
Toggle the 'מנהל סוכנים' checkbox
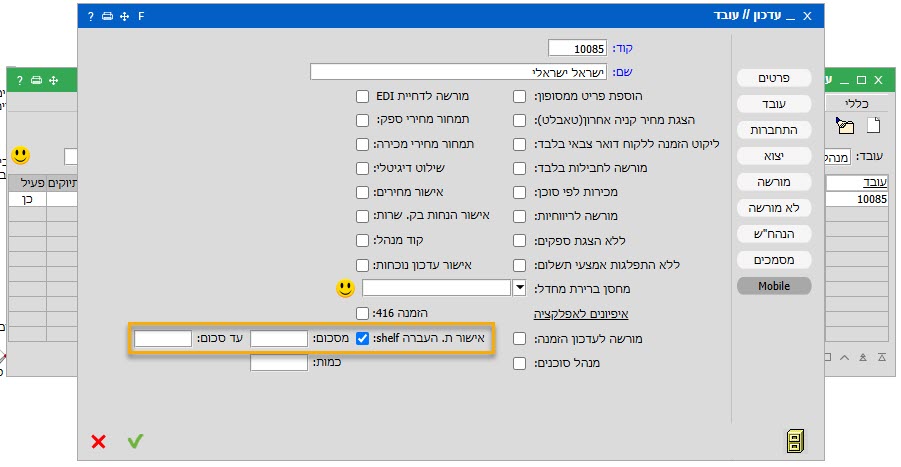(x=519, y=363)
